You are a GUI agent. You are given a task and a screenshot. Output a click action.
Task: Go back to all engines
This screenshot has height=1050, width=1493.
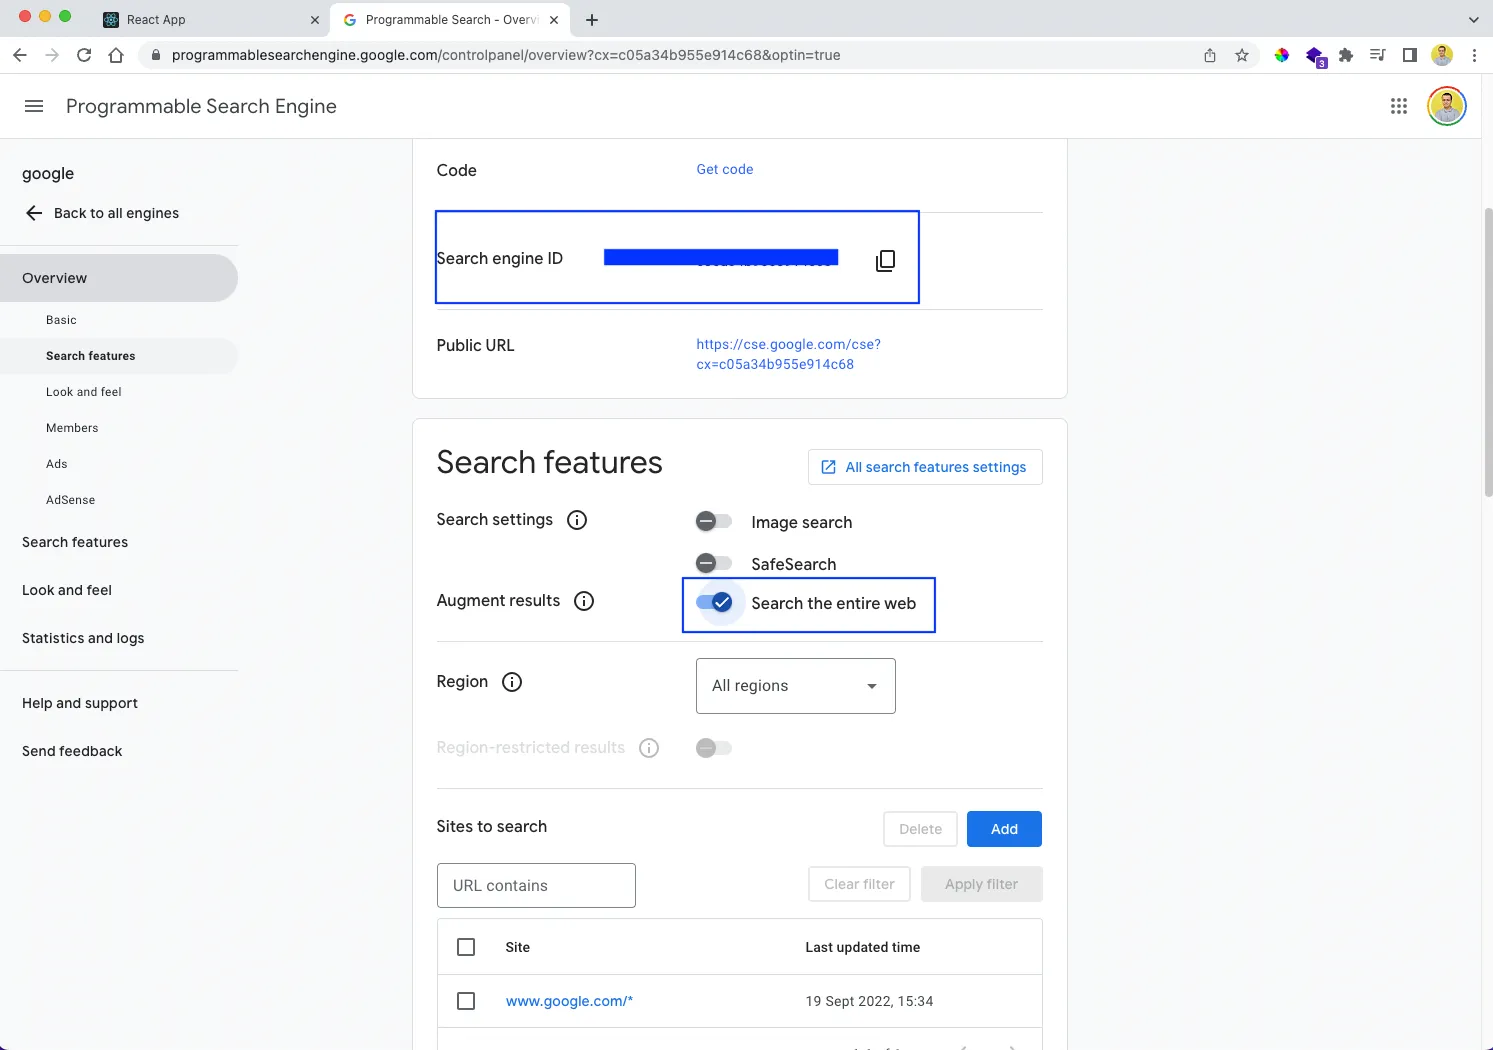tap(102, 213)
